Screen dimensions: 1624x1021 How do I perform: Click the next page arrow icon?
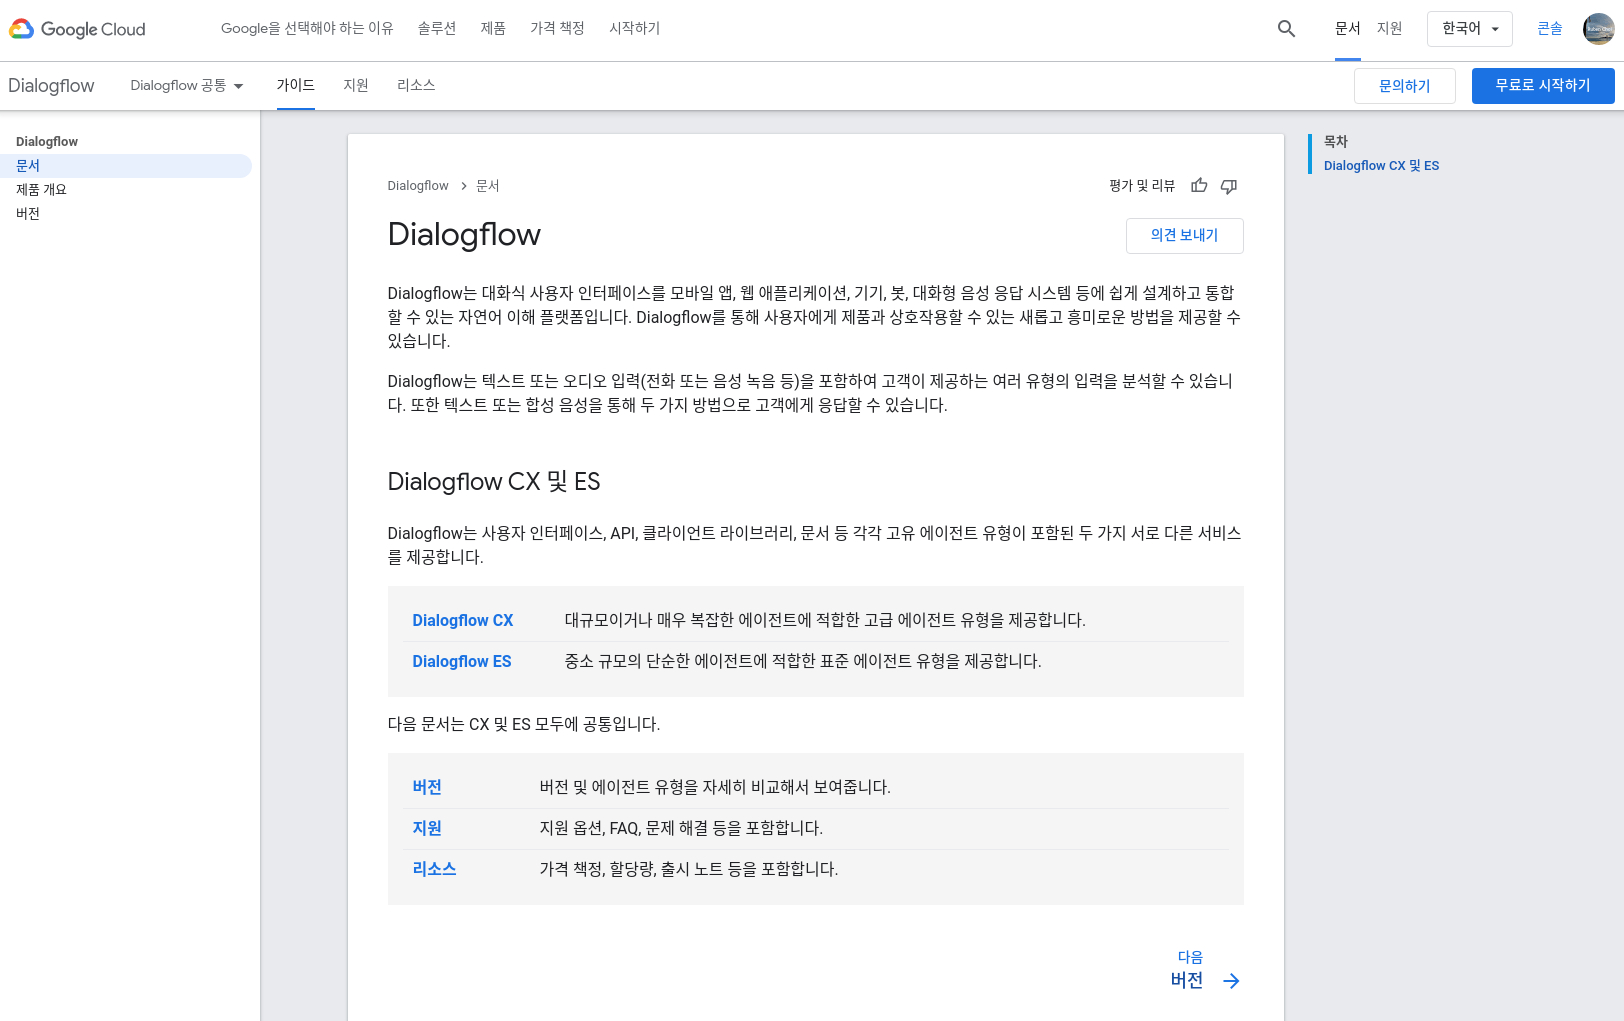[1231, 981]
